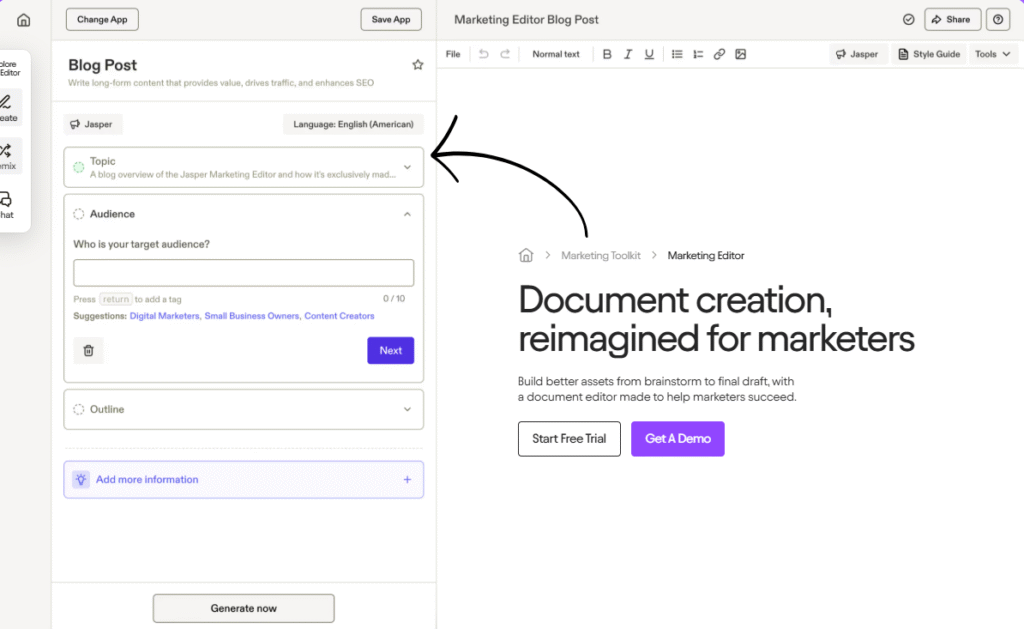Focus the target audience input field
The image size is (1024, 629).
(244, 273)
